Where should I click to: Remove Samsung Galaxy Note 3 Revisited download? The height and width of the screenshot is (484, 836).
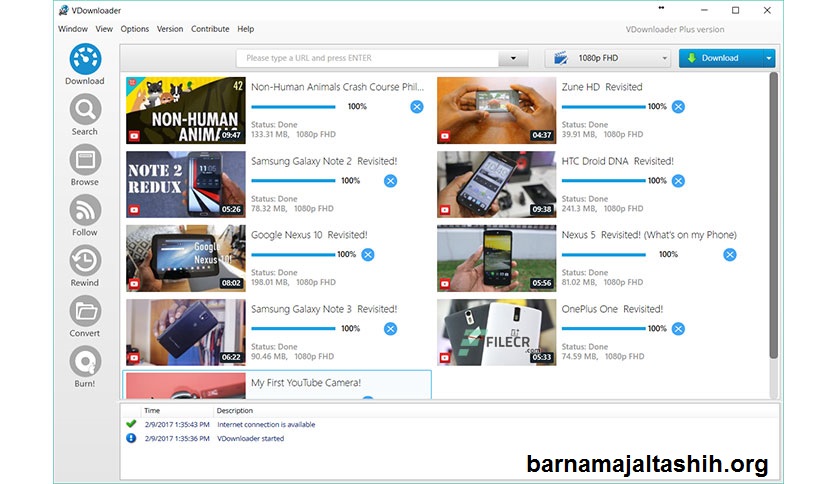[390, 328]
